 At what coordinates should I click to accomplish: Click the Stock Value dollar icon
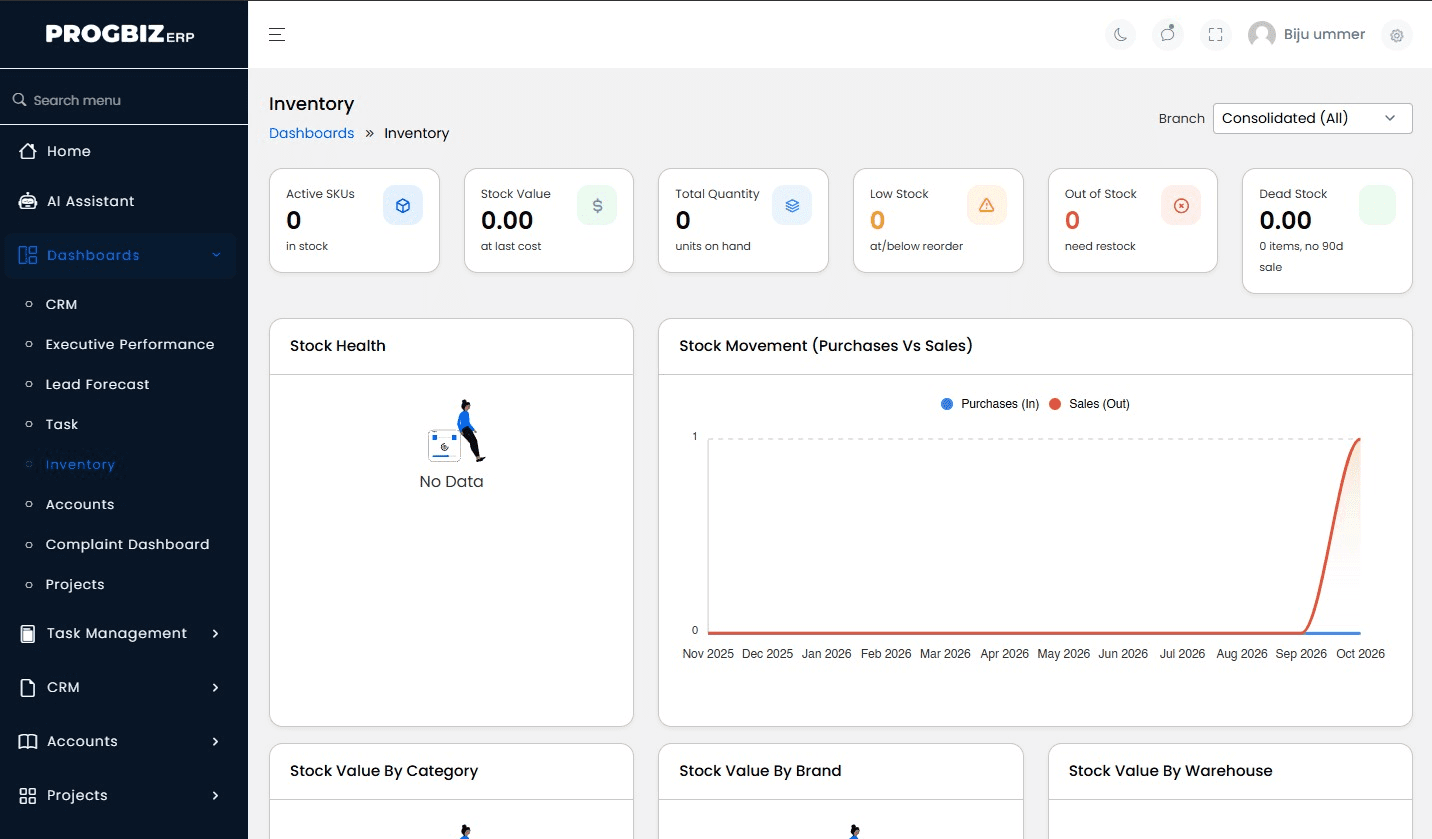pos(597,205)
